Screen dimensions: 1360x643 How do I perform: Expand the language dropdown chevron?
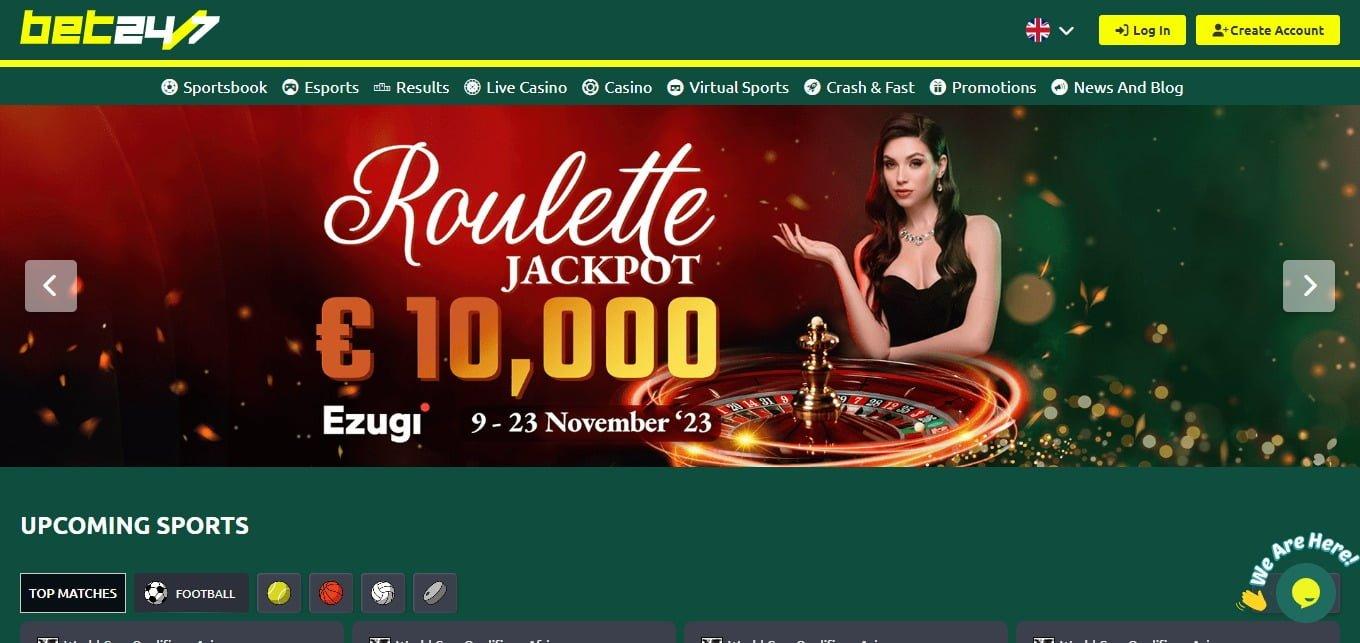[1066, 30]
